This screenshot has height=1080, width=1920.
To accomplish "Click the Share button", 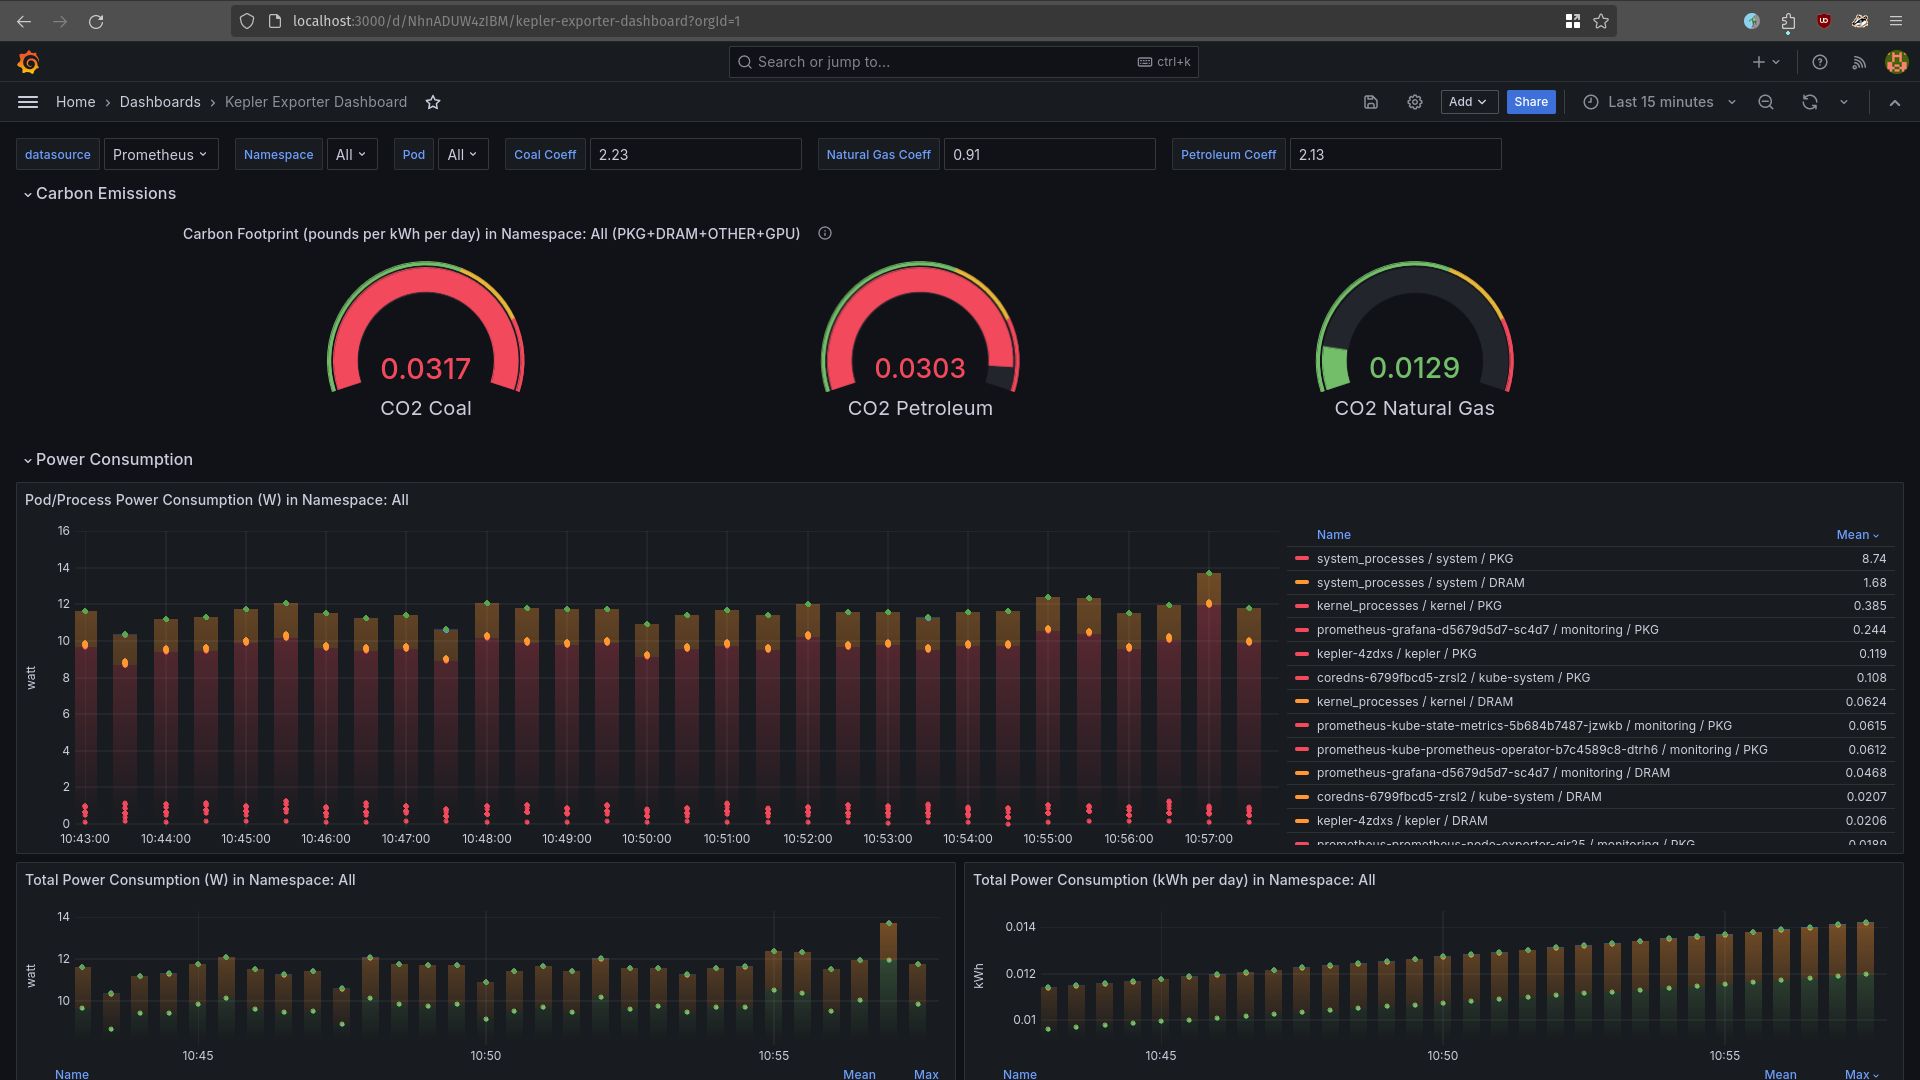I will tap(1531, 101).
